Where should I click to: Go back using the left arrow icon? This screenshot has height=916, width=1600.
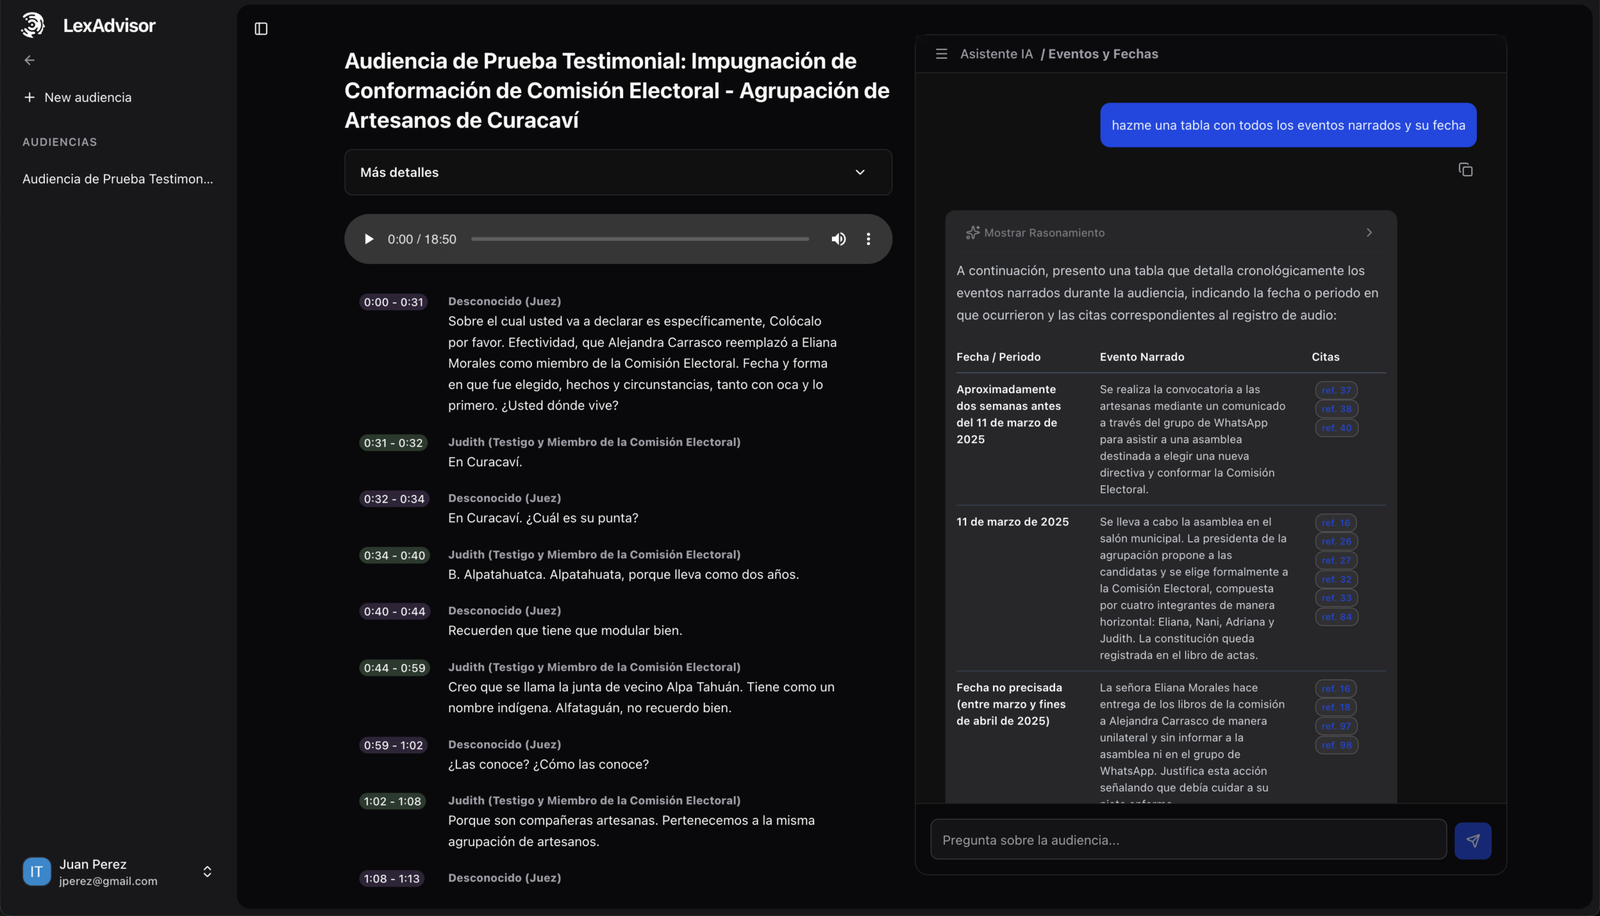click(x=29, y=60)
